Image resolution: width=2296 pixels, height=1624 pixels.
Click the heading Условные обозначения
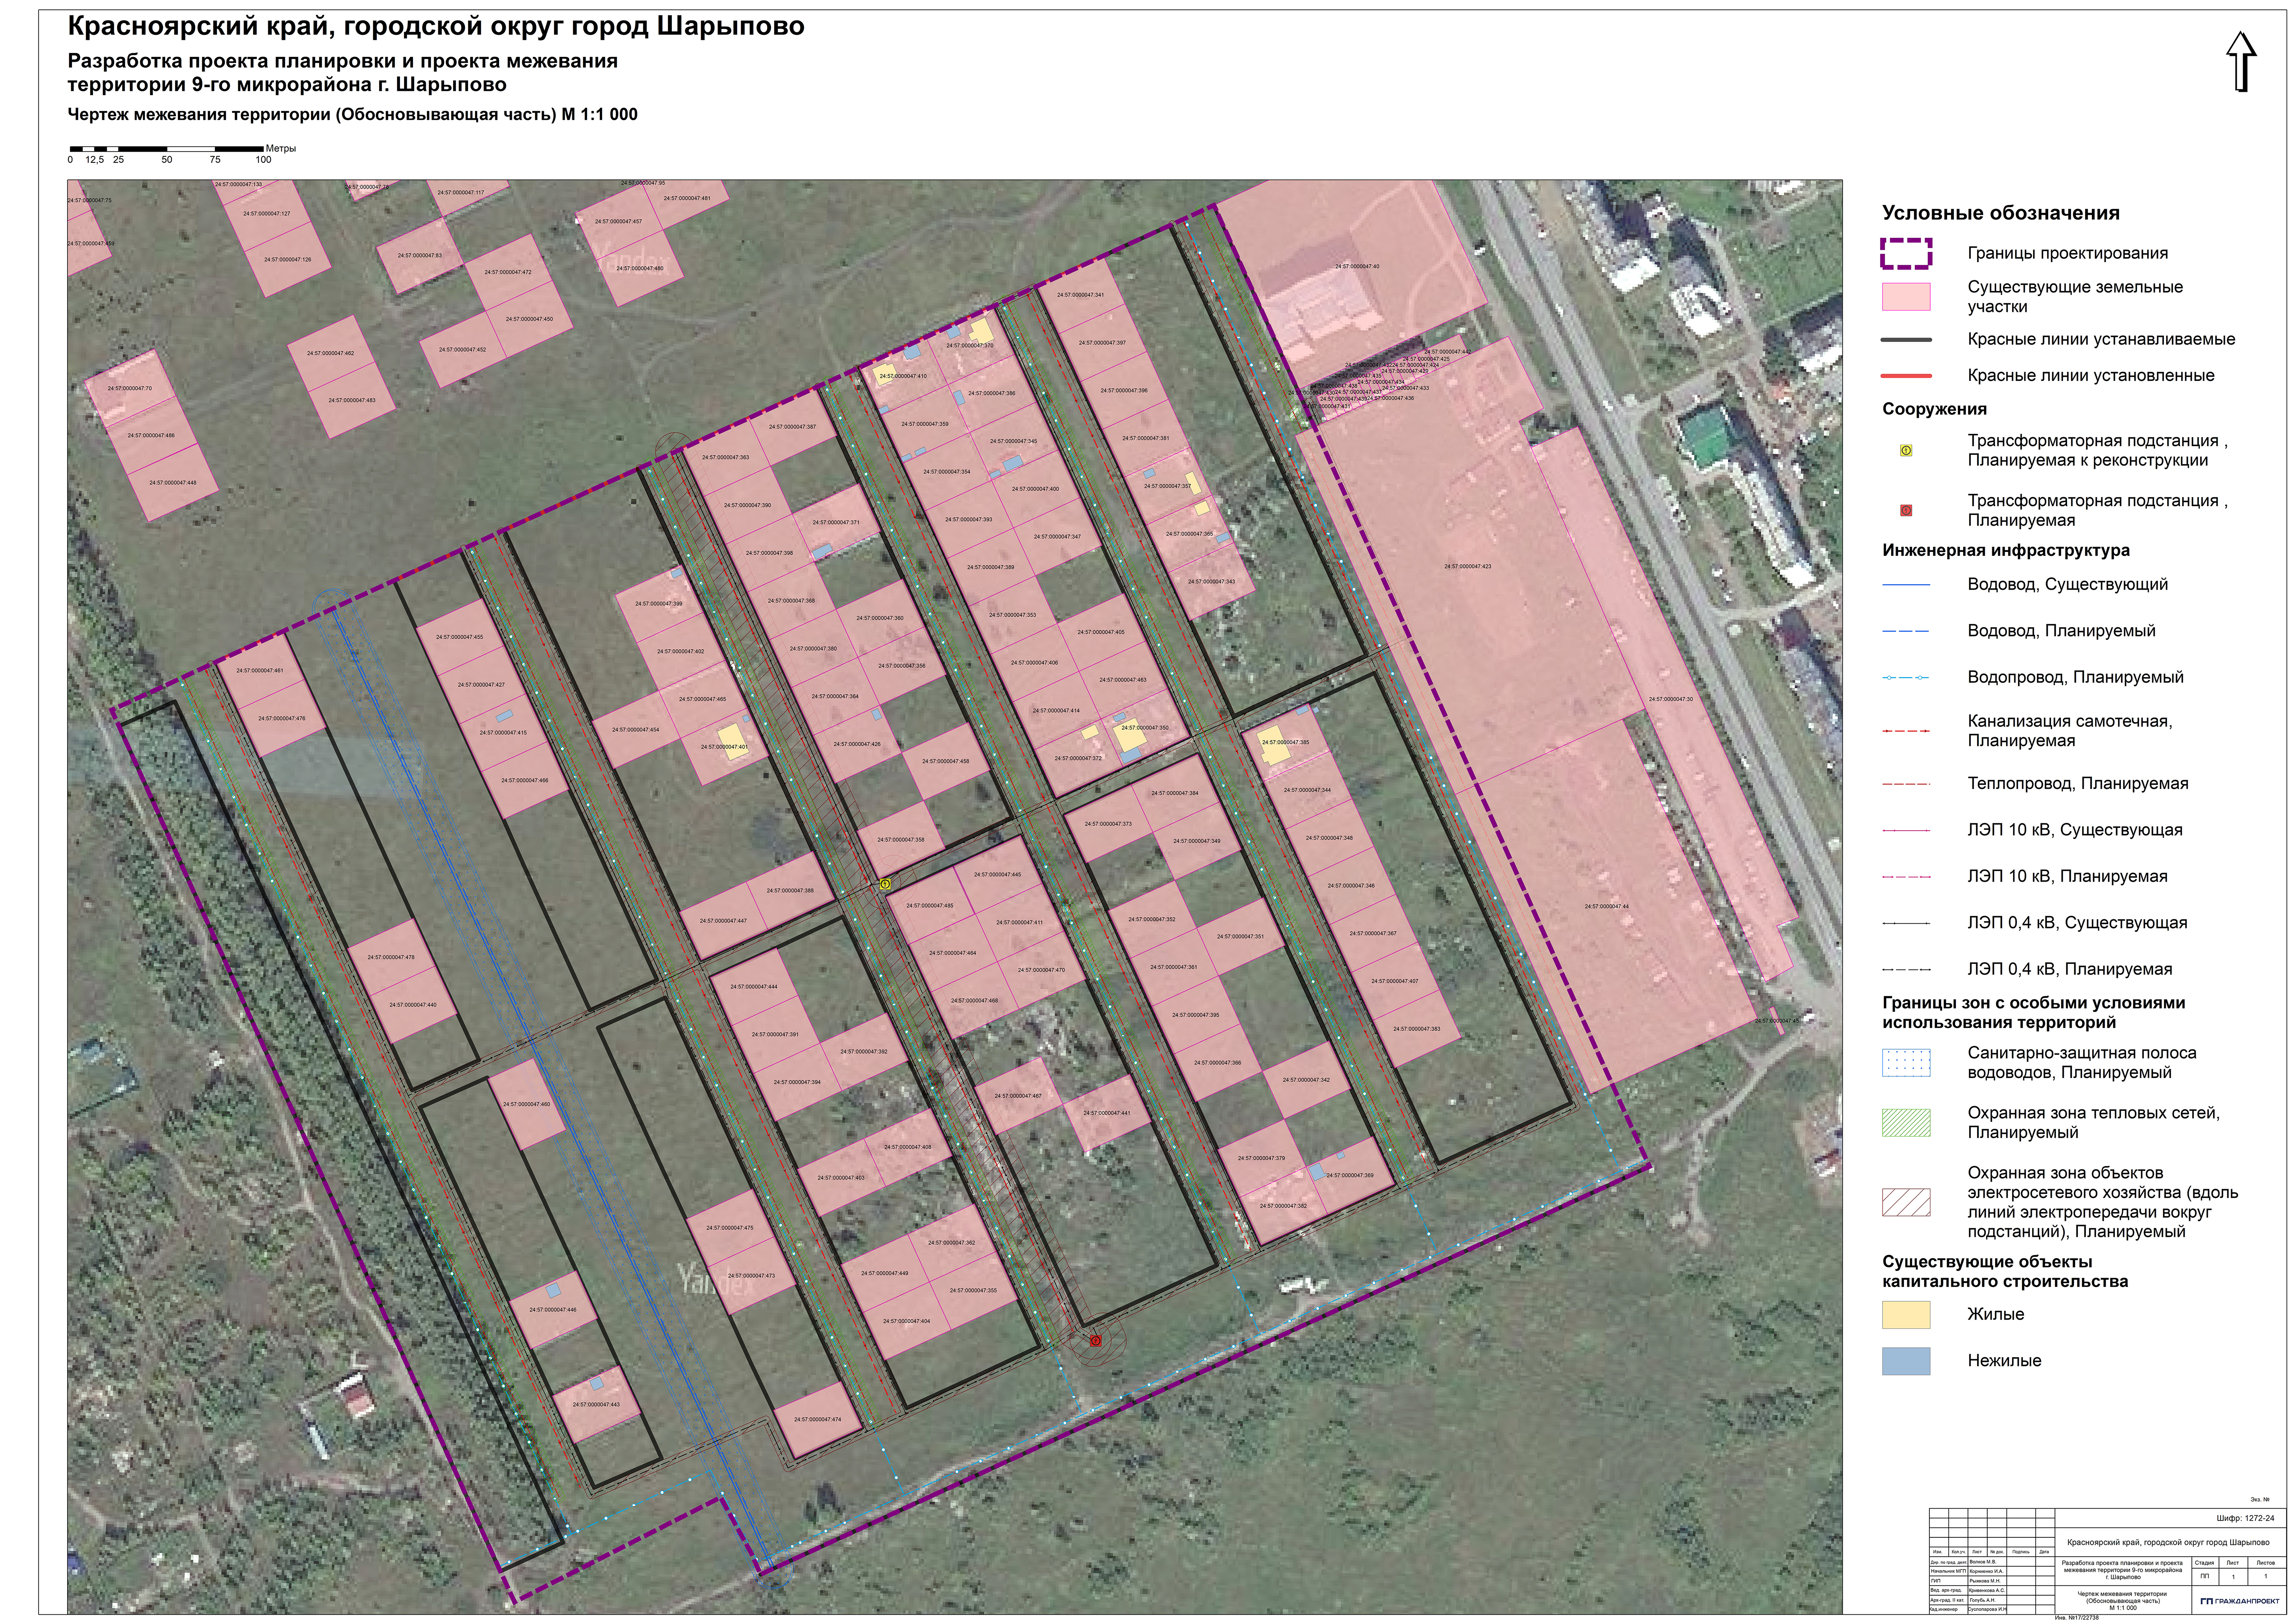coord(2000,213)
